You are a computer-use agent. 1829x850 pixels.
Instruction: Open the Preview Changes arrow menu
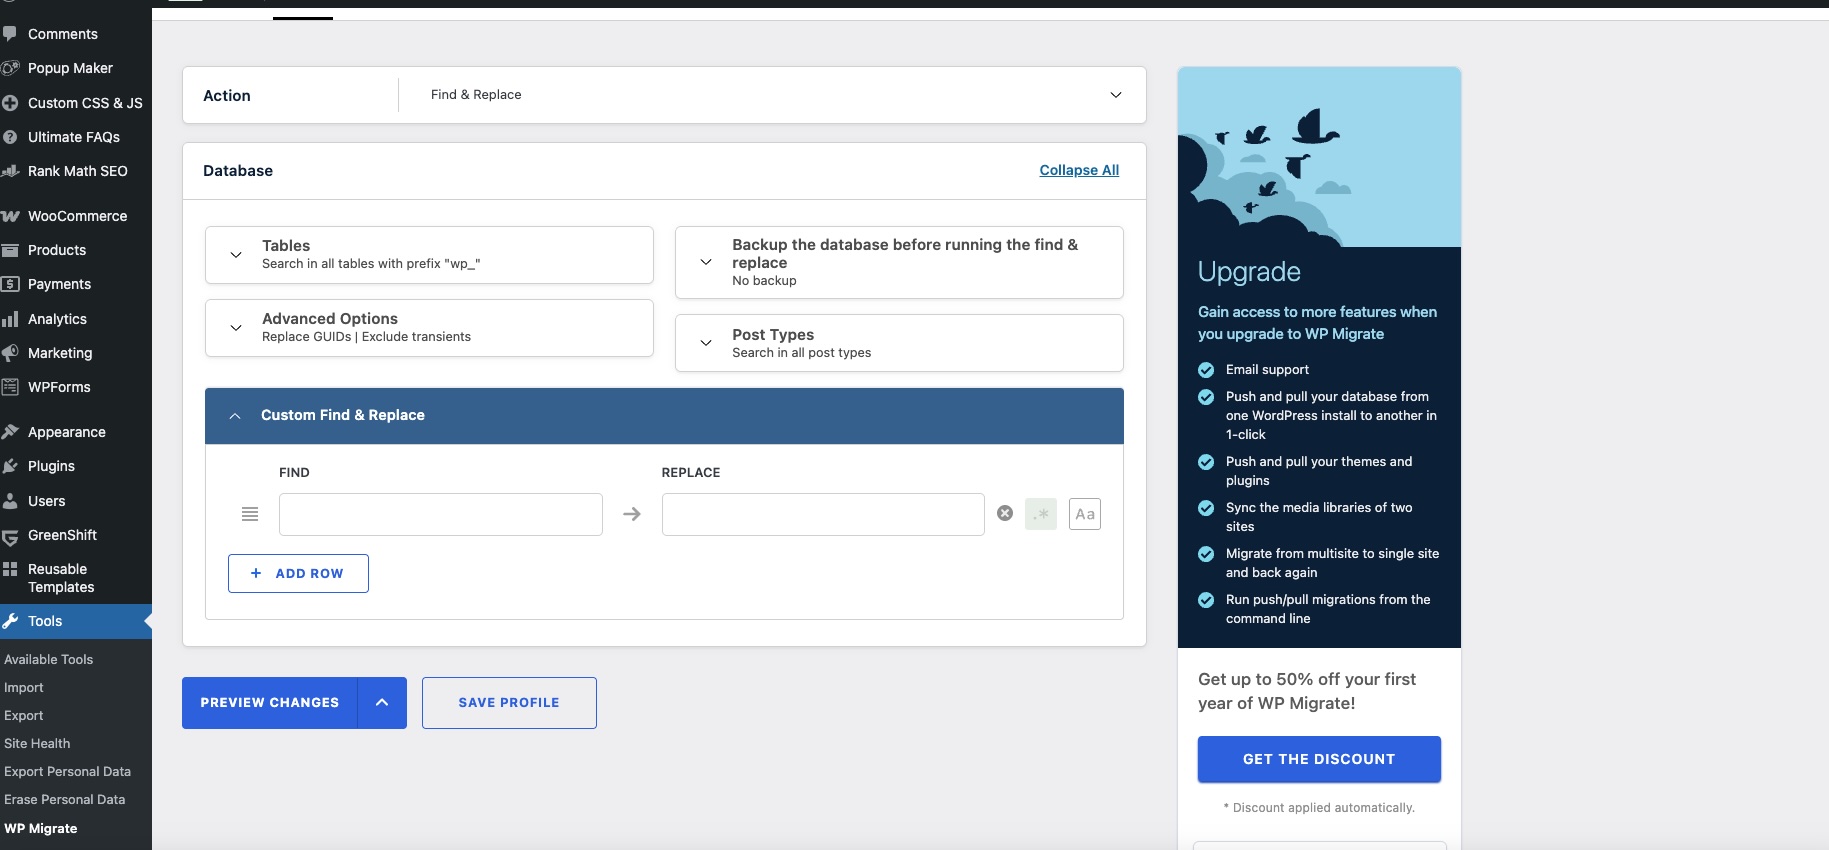(x=382, y=703)
